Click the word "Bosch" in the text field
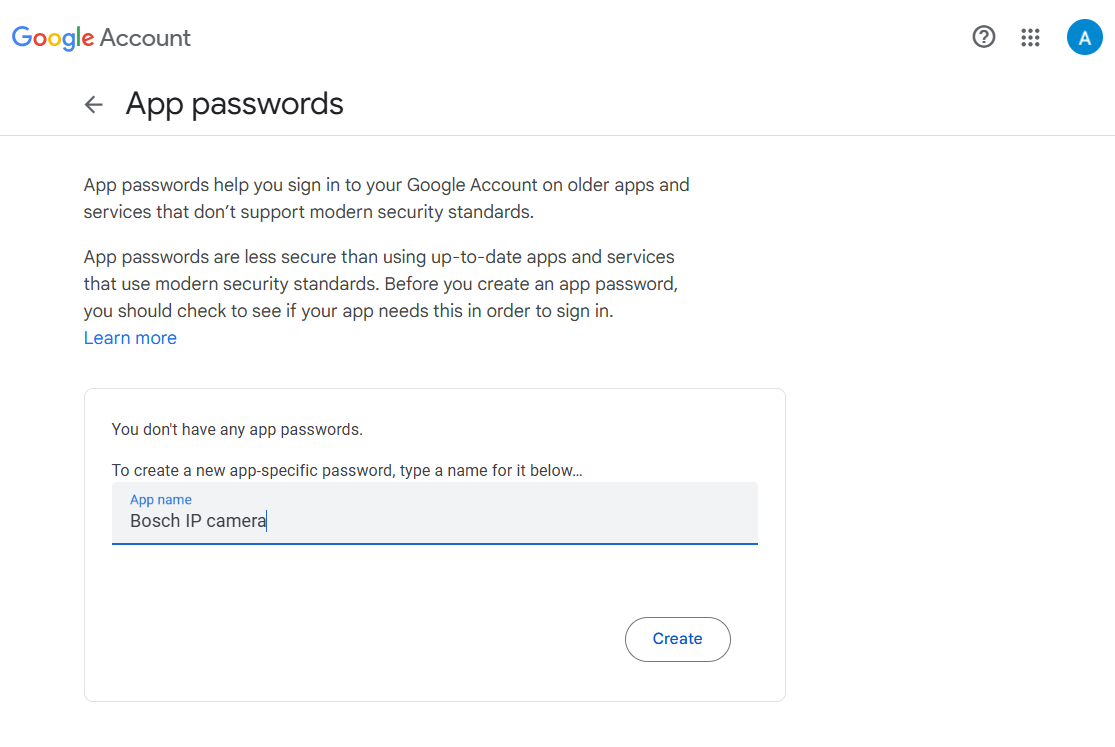1115x747 pixels. pyautogui.click(x=154, y=521)
